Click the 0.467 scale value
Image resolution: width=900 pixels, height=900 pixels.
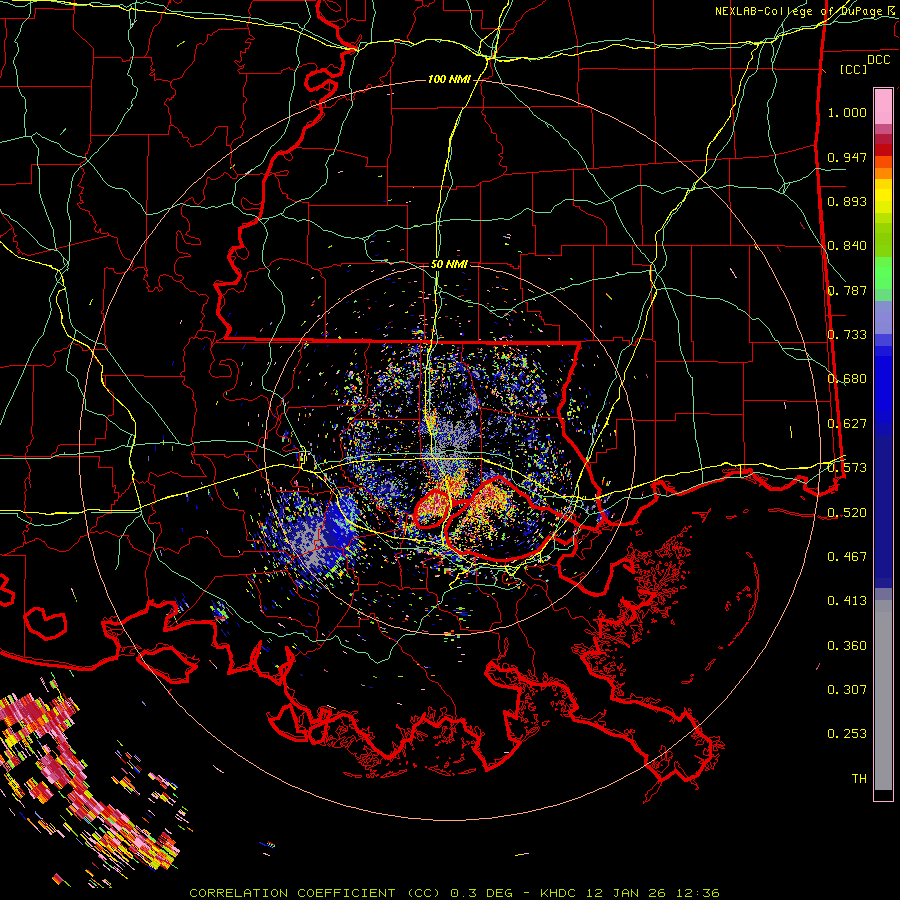tap(847, 557)
